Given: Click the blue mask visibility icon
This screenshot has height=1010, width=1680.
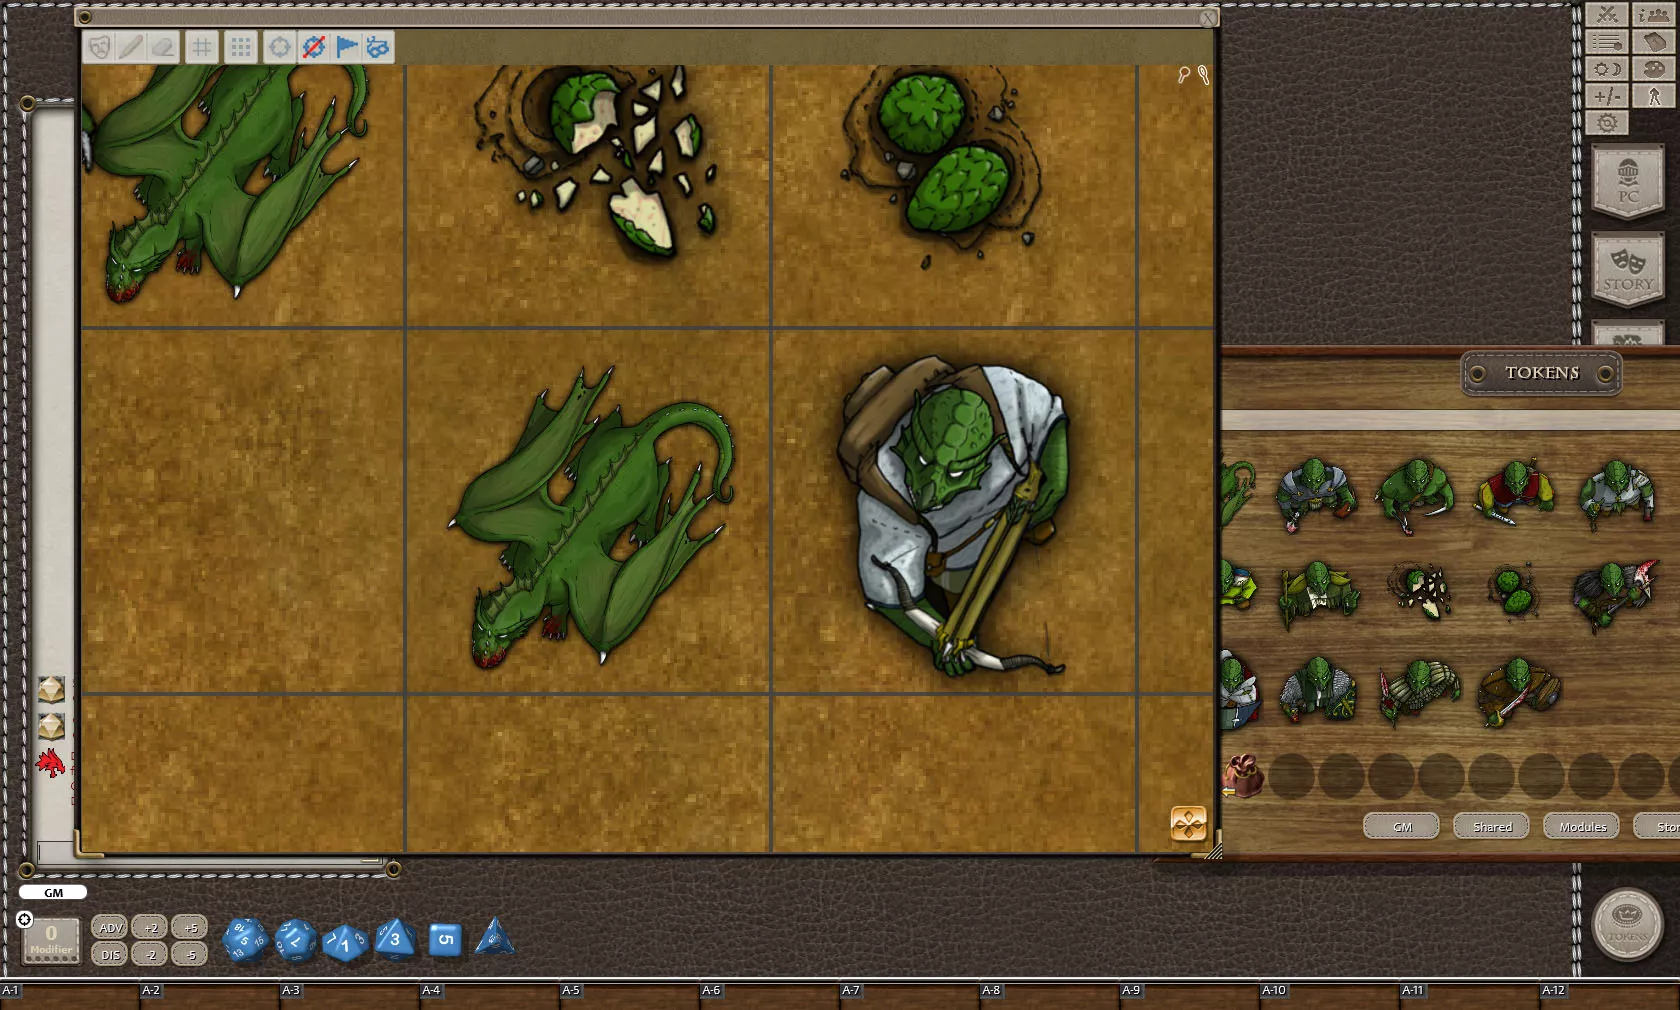Looking at the screenshot, I should point(378,47).
